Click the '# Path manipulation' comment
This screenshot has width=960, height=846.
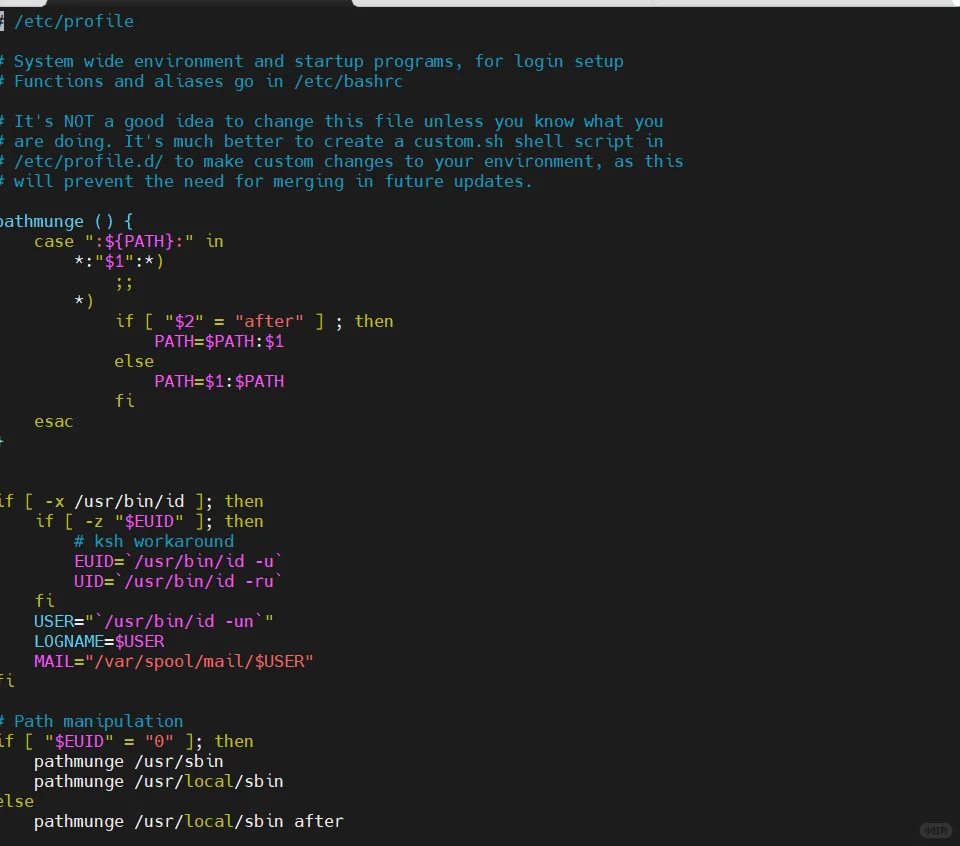(92, 721)
